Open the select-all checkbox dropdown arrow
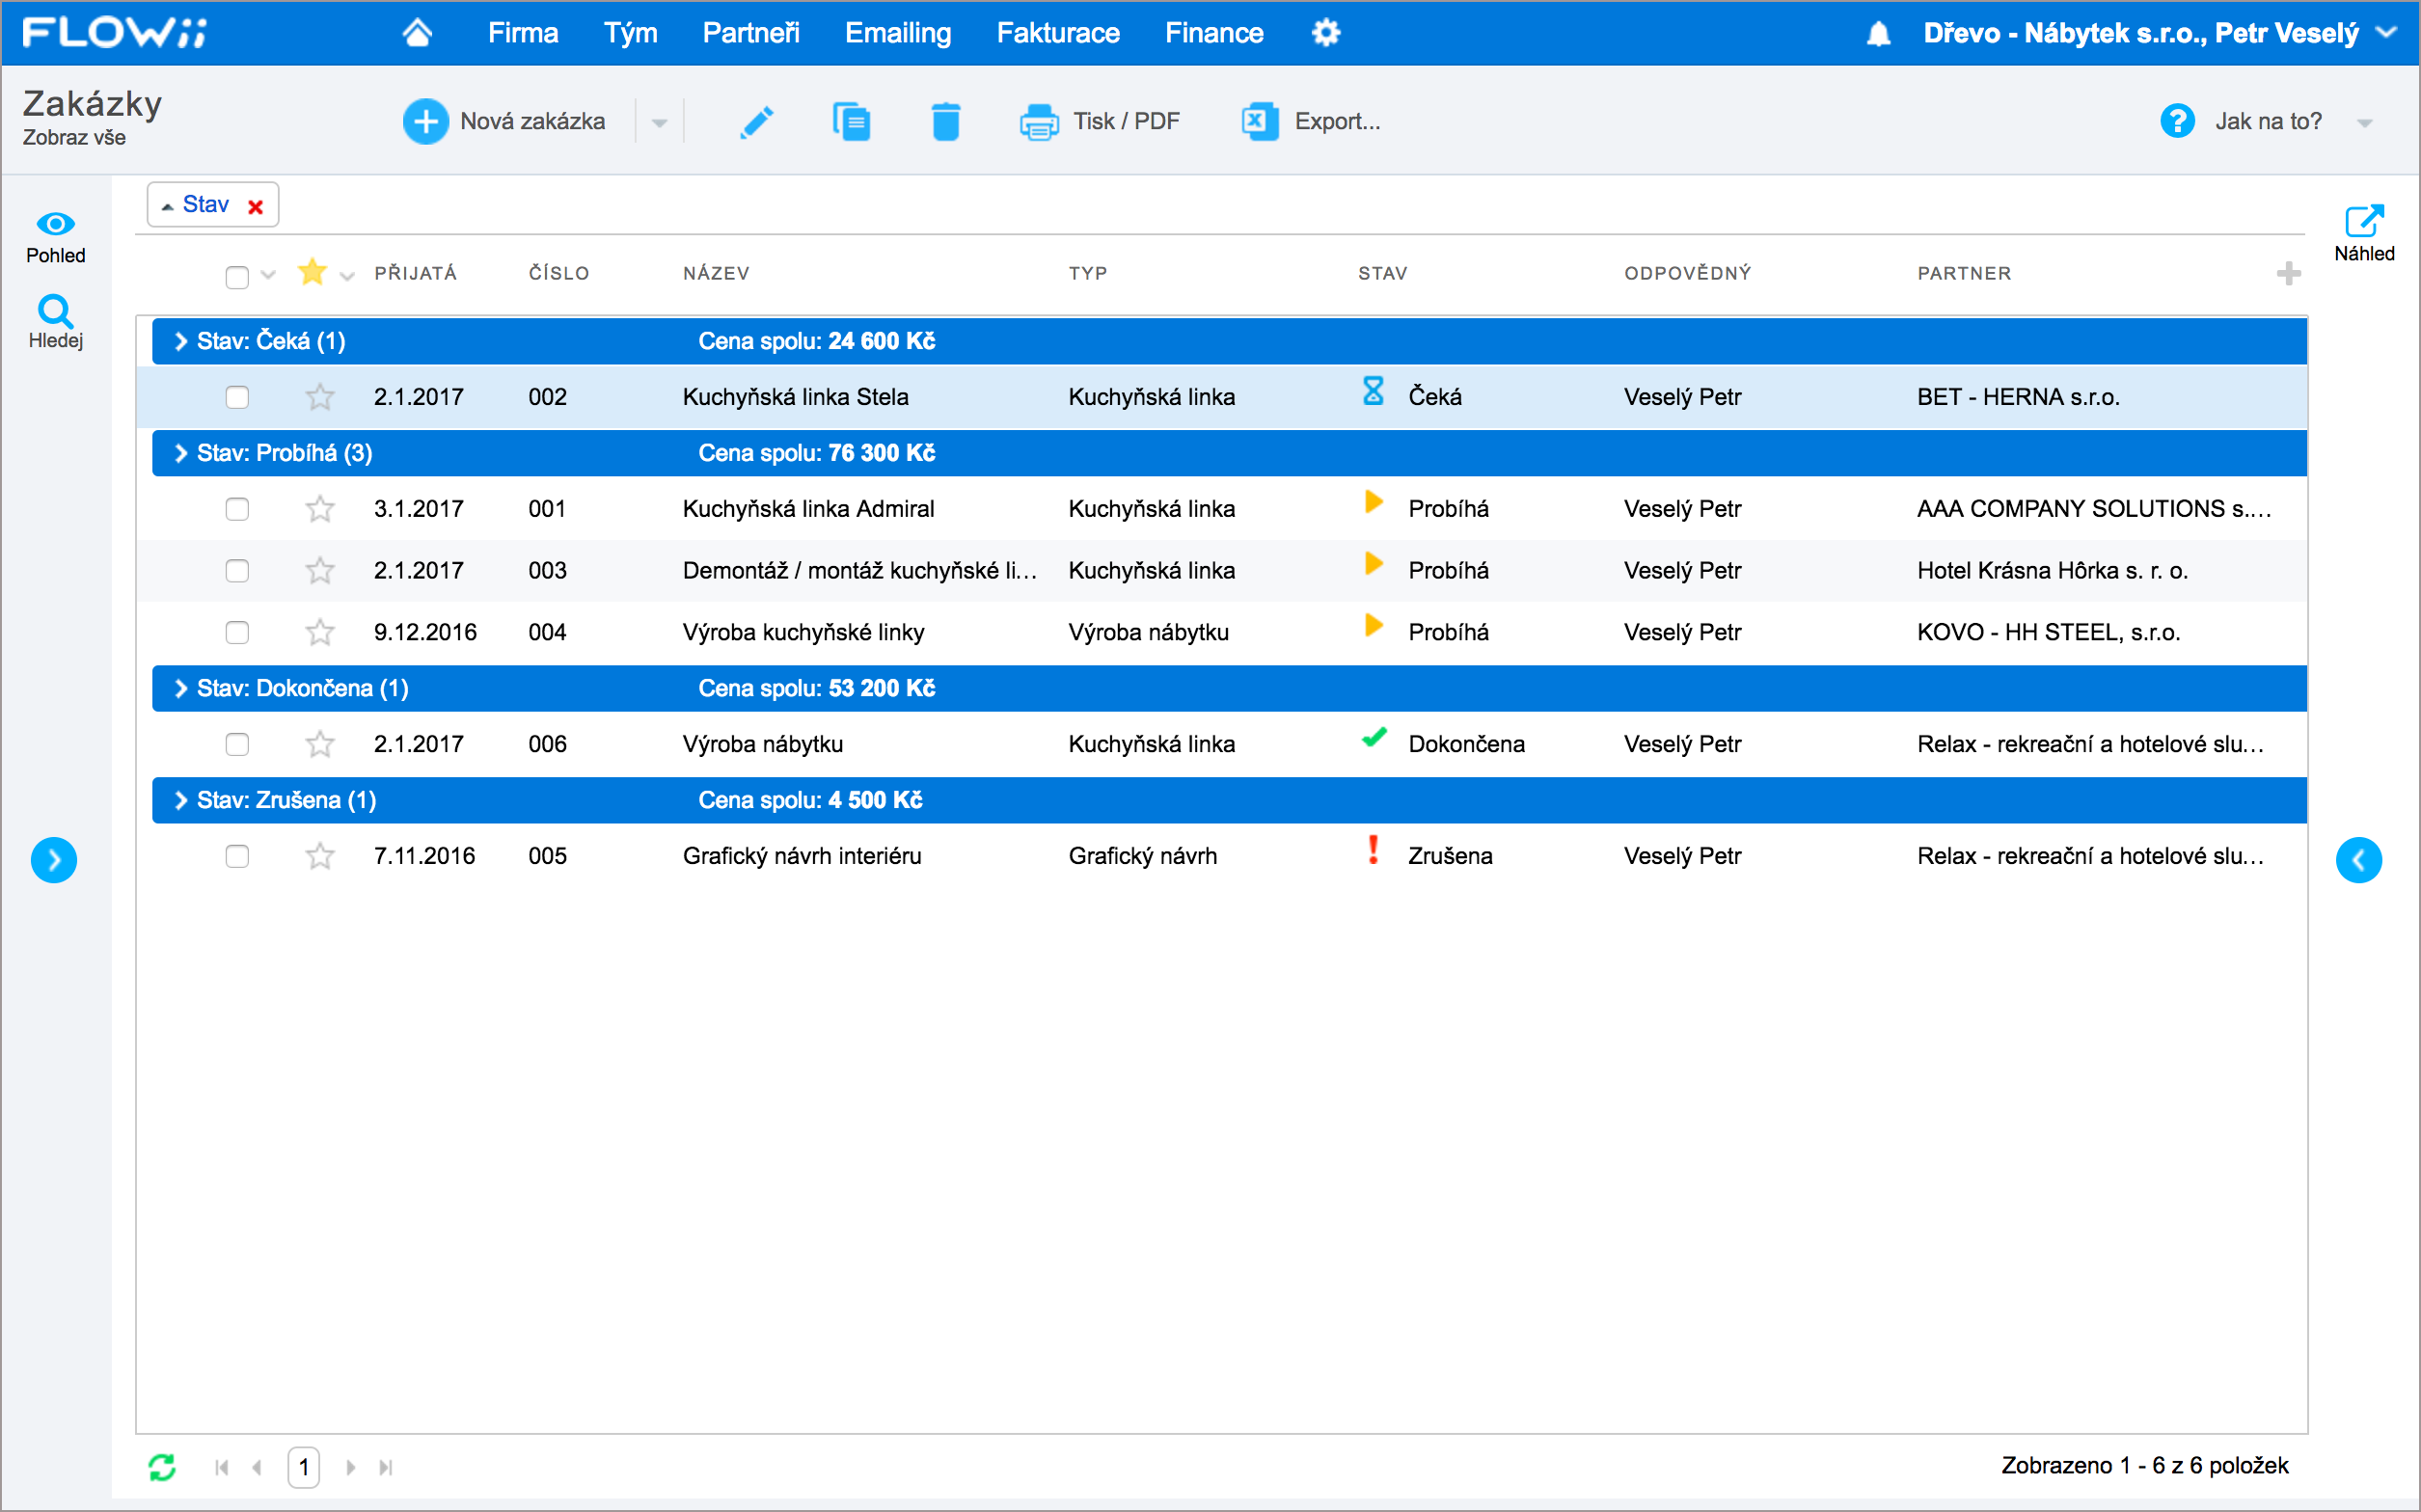The width and height of the screenshot is (2421, 1512). [268, 275]
